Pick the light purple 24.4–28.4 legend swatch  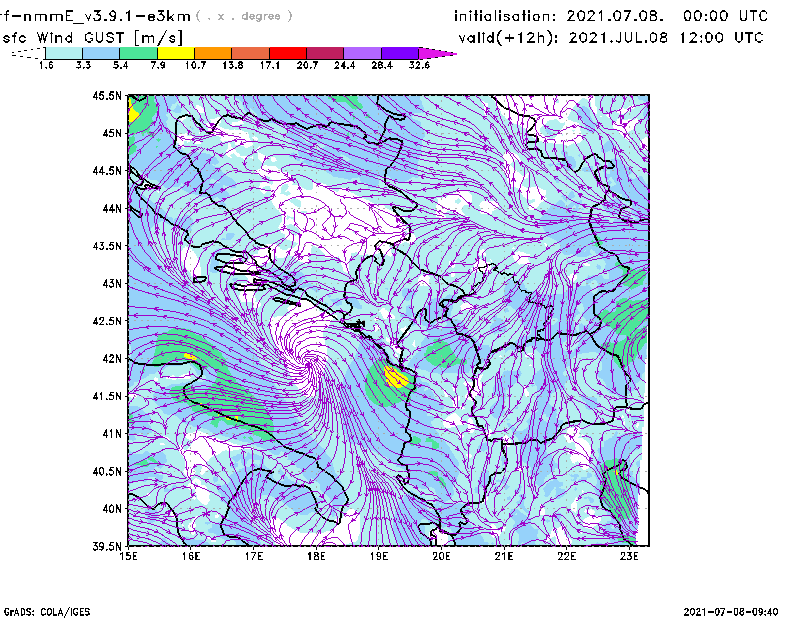click(x=362, y=53)
